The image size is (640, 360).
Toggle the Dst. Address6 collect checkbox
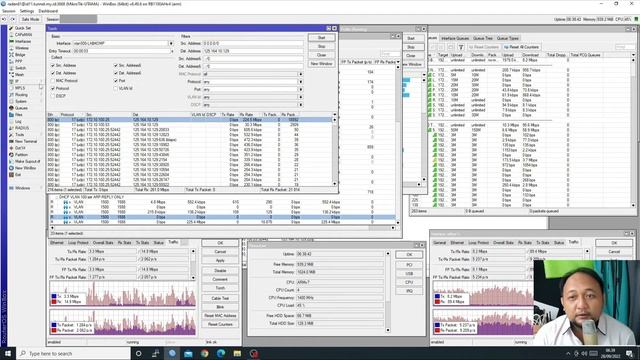116,73
